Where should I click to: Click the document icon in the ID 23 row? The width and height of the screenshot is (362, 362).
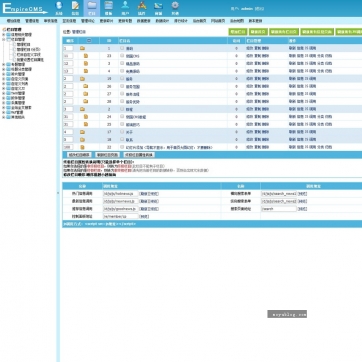click(x=86, y=56)
